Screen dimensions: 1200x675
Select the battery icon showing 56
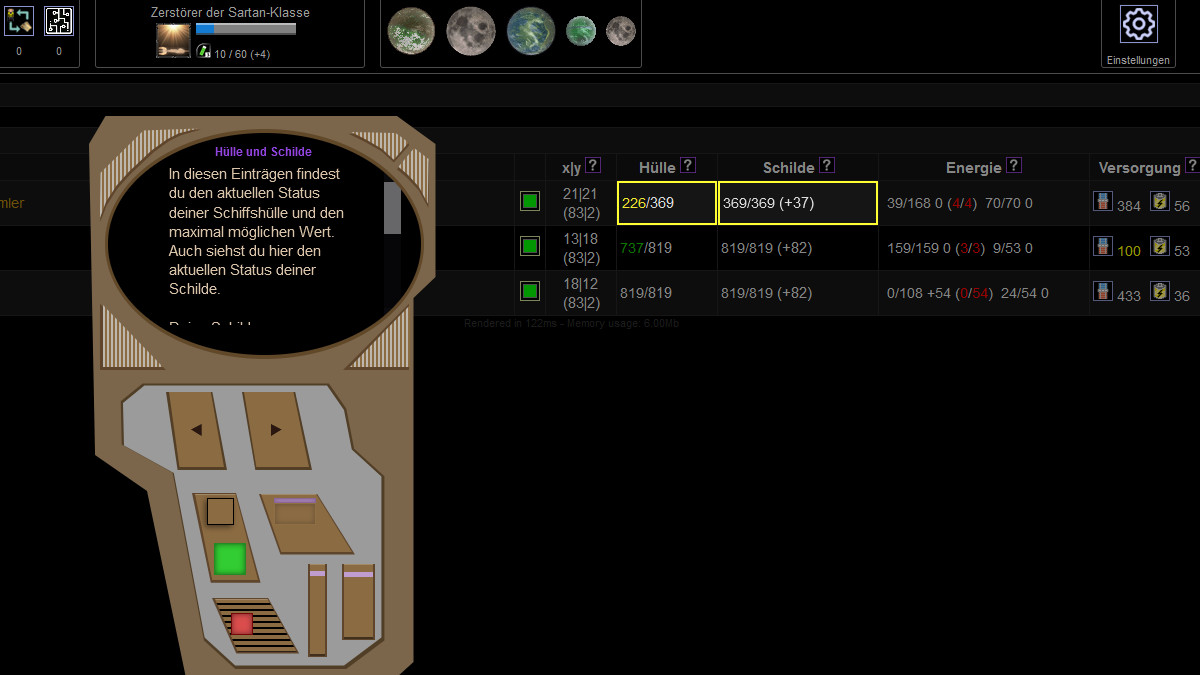1159,201
